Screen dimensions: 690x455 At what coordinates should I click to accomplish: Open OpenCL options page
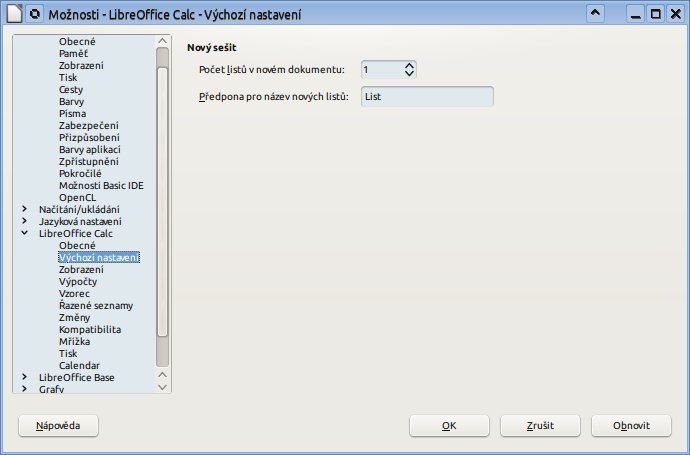(77, 197)
